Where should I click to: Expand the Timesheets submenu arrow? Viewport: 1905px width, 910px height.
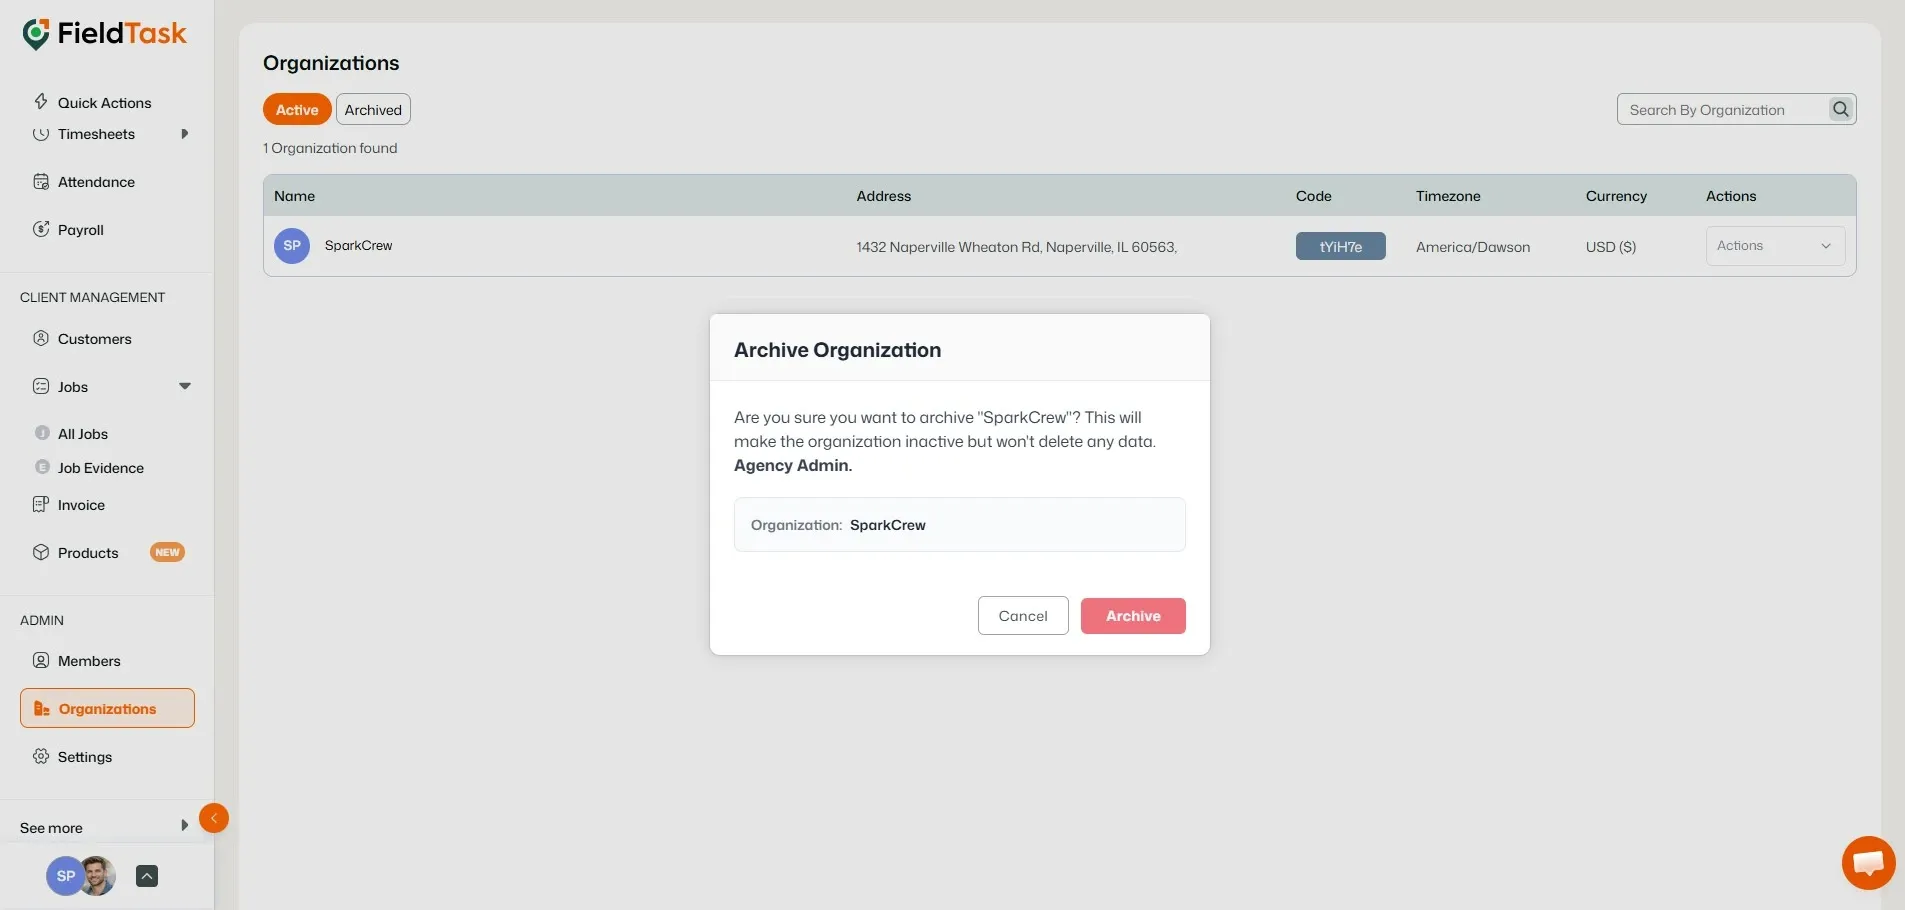click(x=184, y=134)
